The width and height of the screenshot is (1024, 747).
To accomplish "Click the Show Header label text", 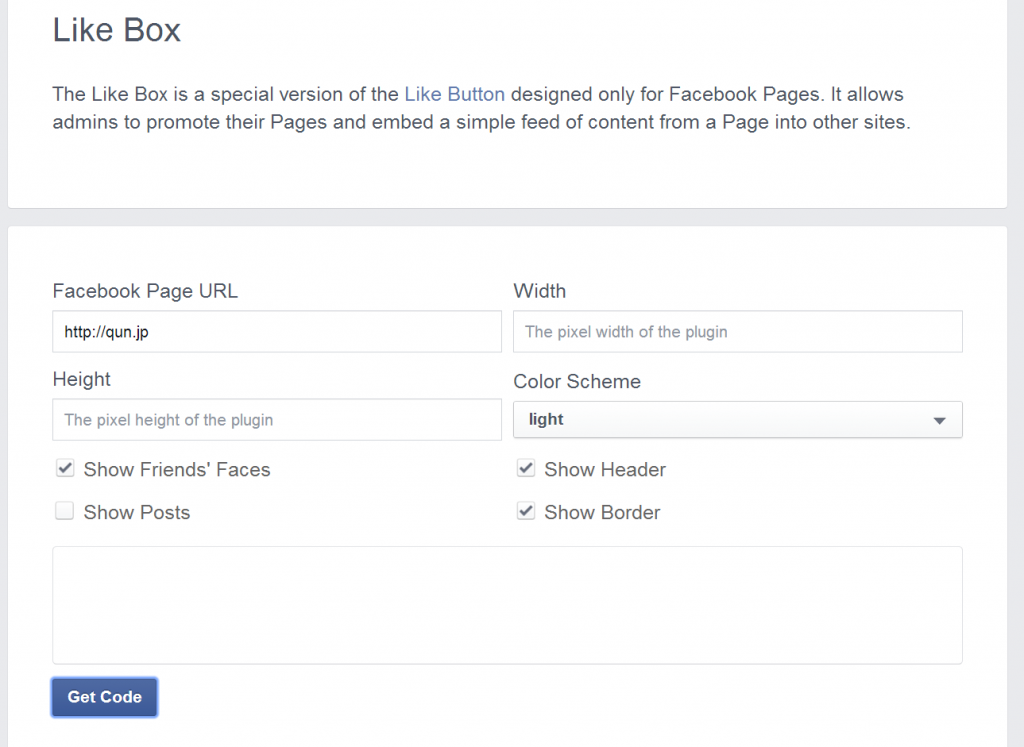I will [605, 470].
